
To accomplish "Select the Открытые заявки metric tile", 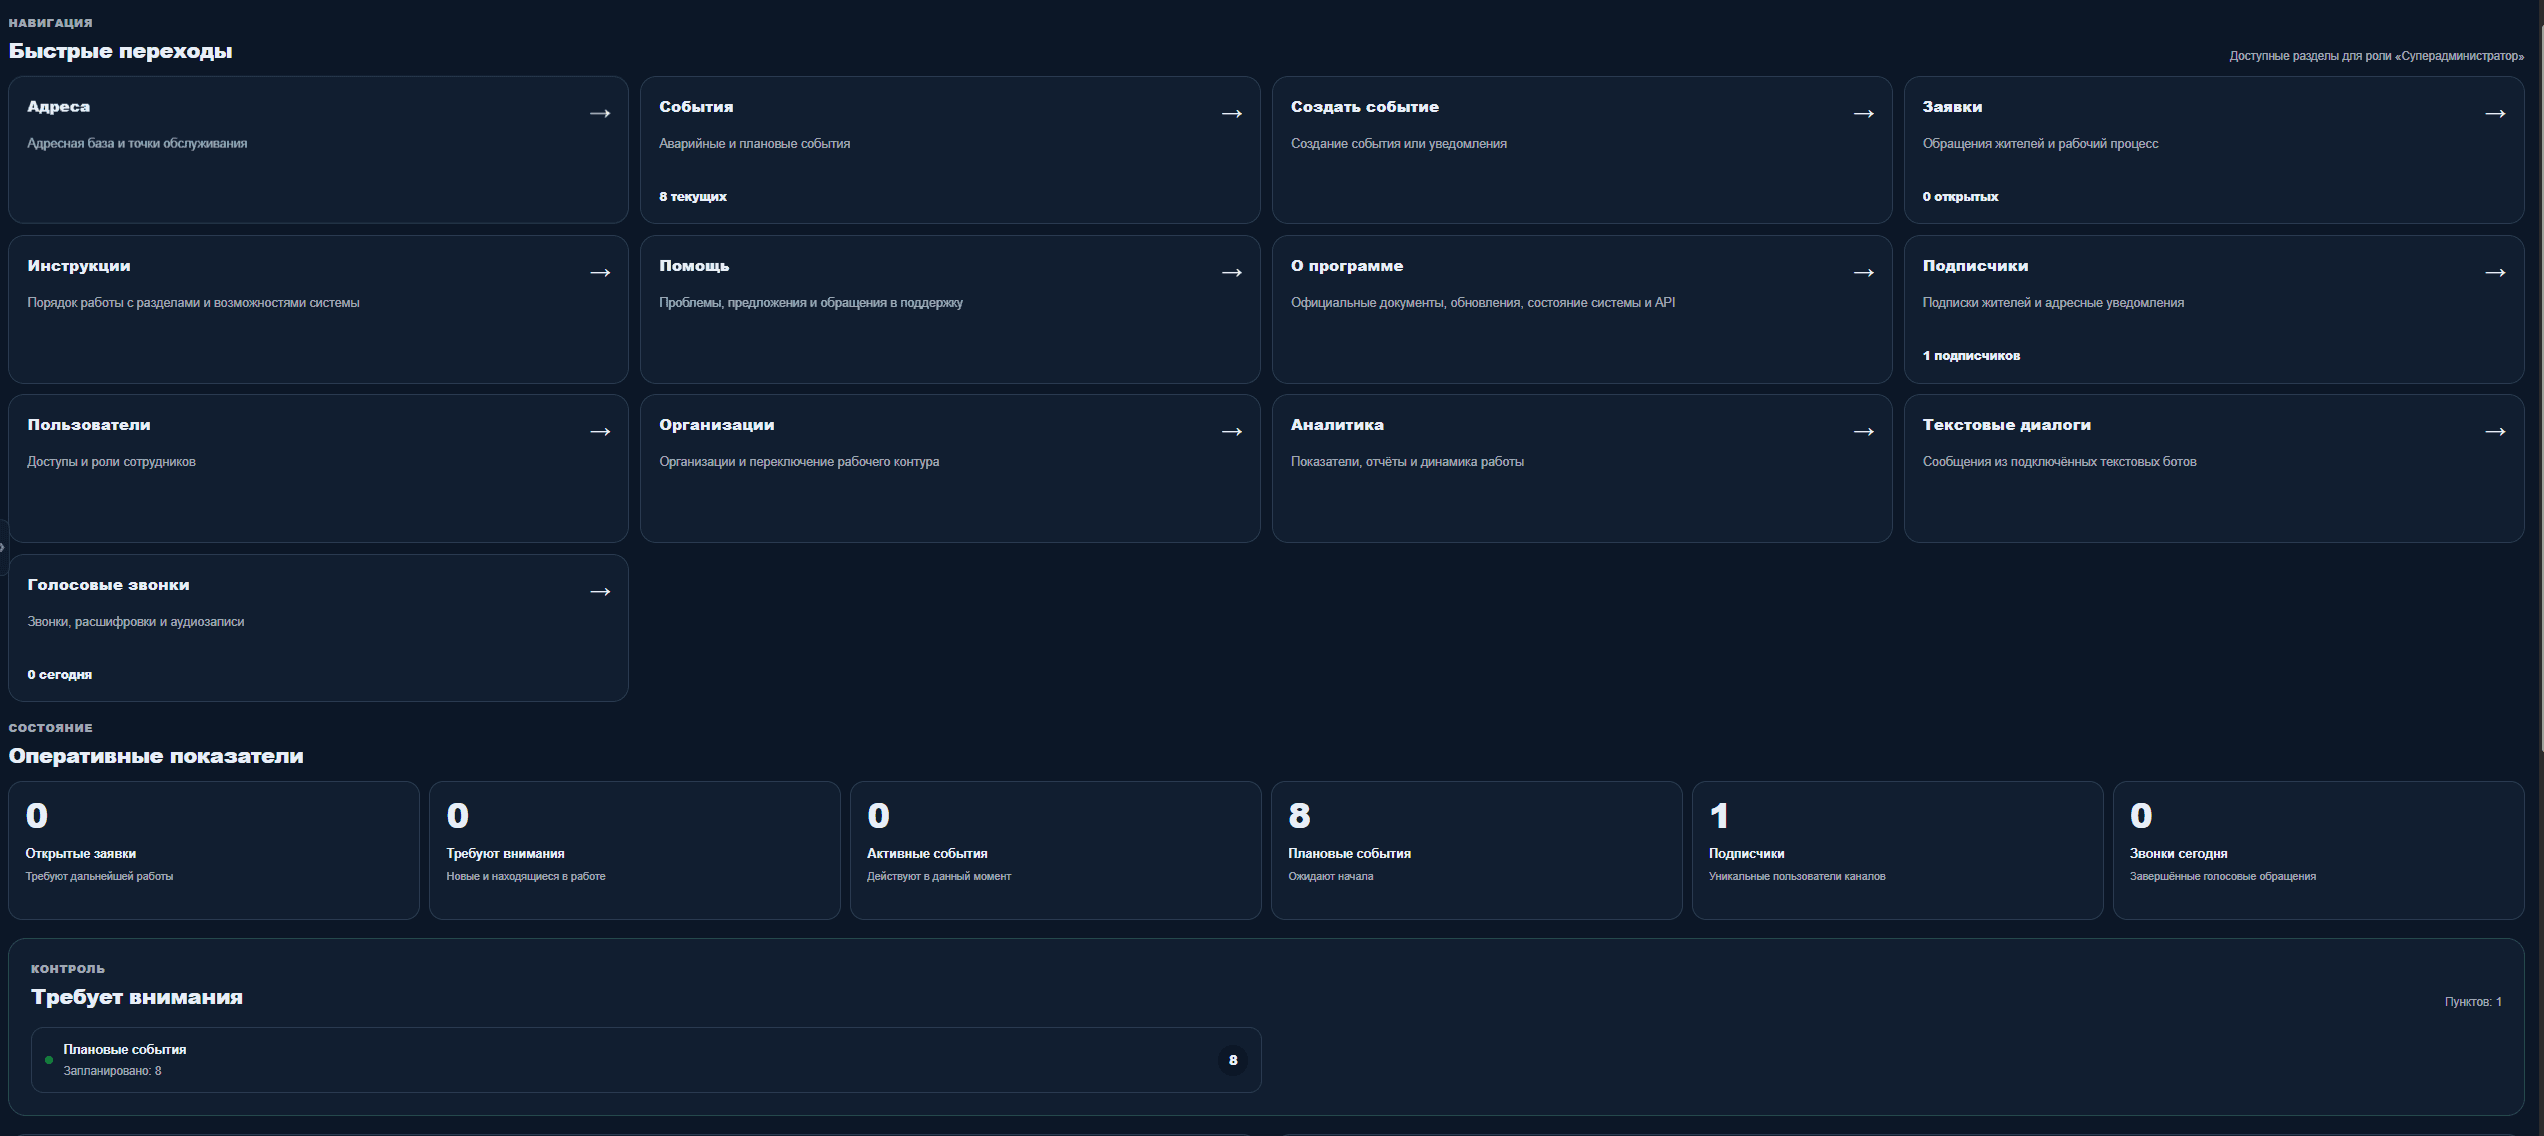I will click(214, 850).
